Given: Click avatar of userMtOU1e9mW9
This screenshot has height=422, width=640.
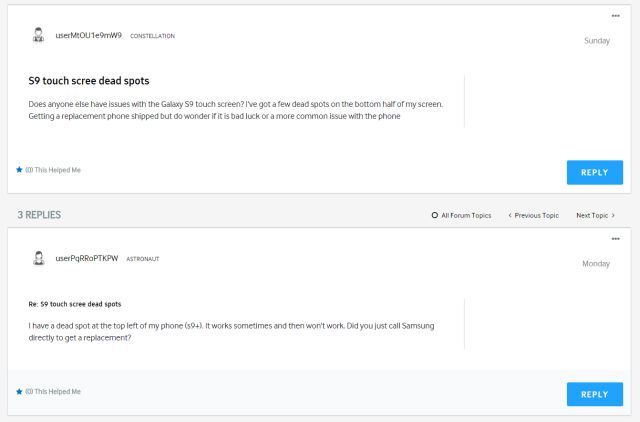Looking at the screenshot, I should 38,35.
